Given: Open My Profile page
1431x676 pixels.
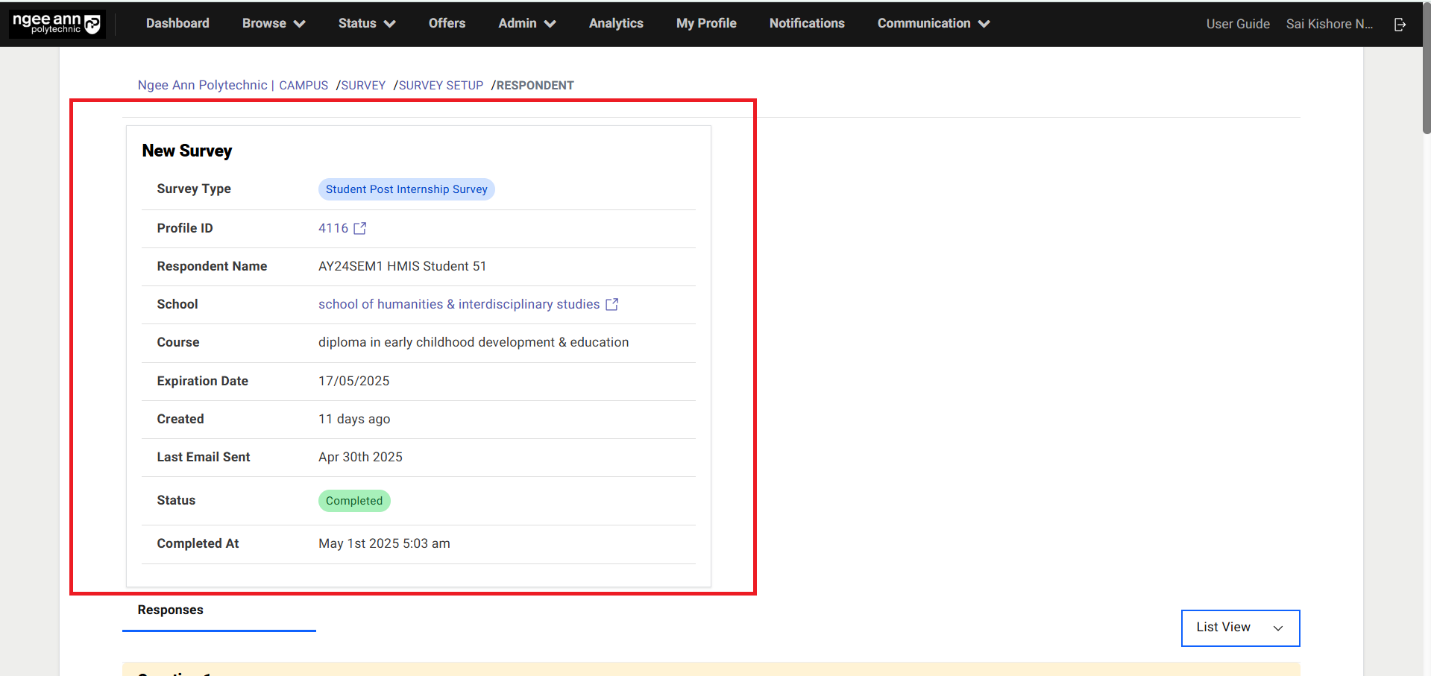Looking at the screenshot, I should 706,23.
